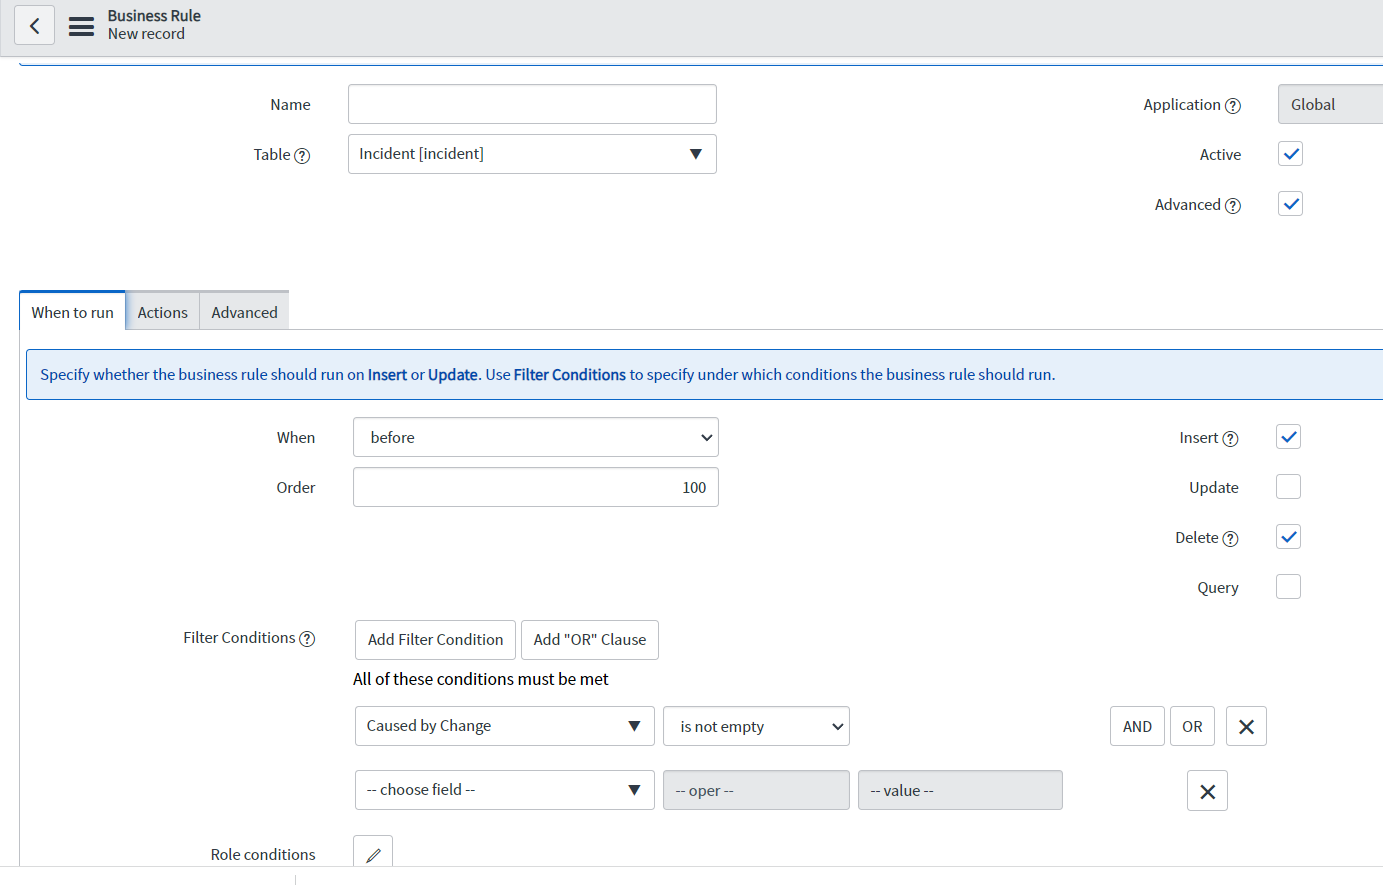This screenshot has width=1383, height=885.
Task: Switch to the Actions tab
Action: pyautogui.click(x=162, y=311)
